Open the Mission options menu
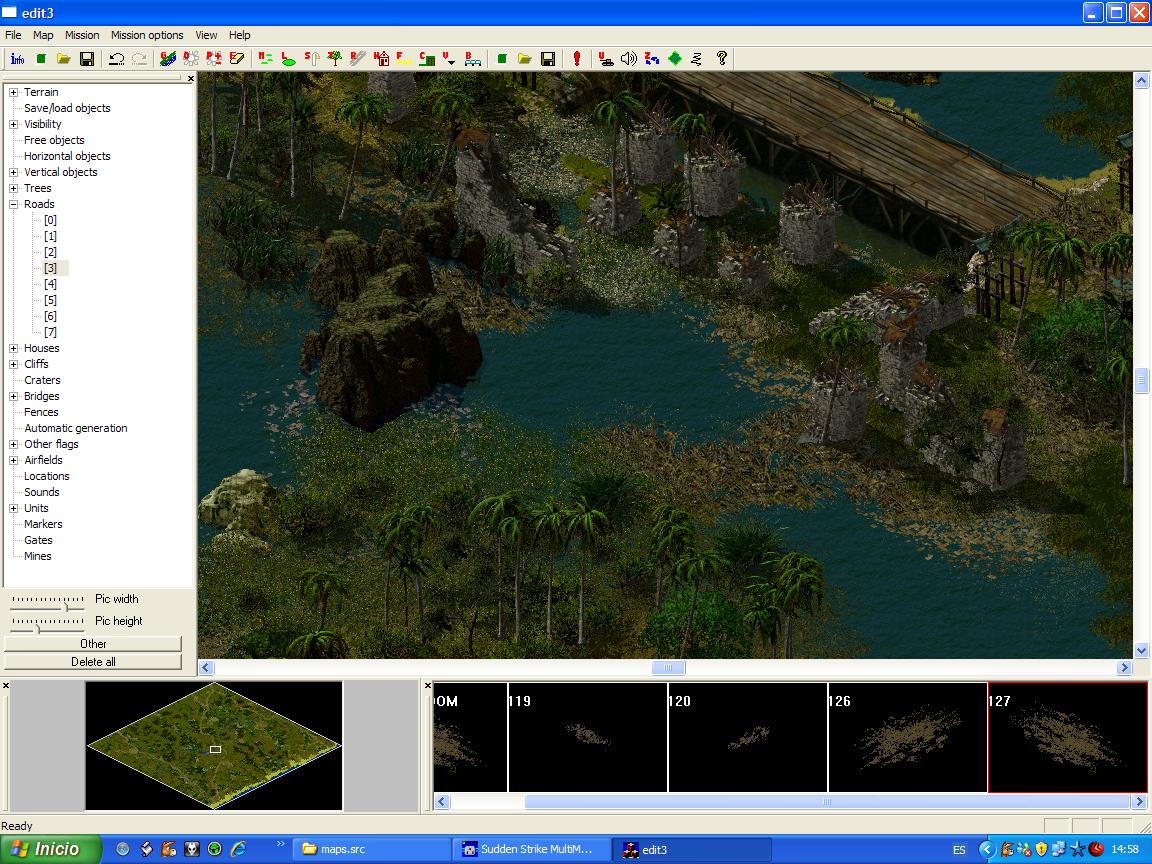The image size is (1152, 864). click(147, 35)
